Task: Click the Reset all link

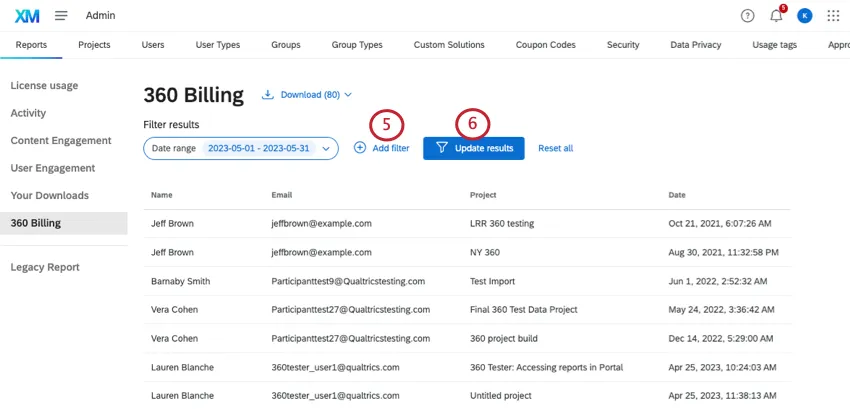Action: (x=555, y=148)
